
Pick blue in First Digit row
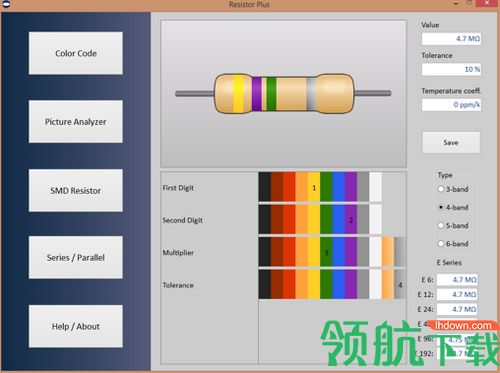pyautogui.click(x=339, y=187)
